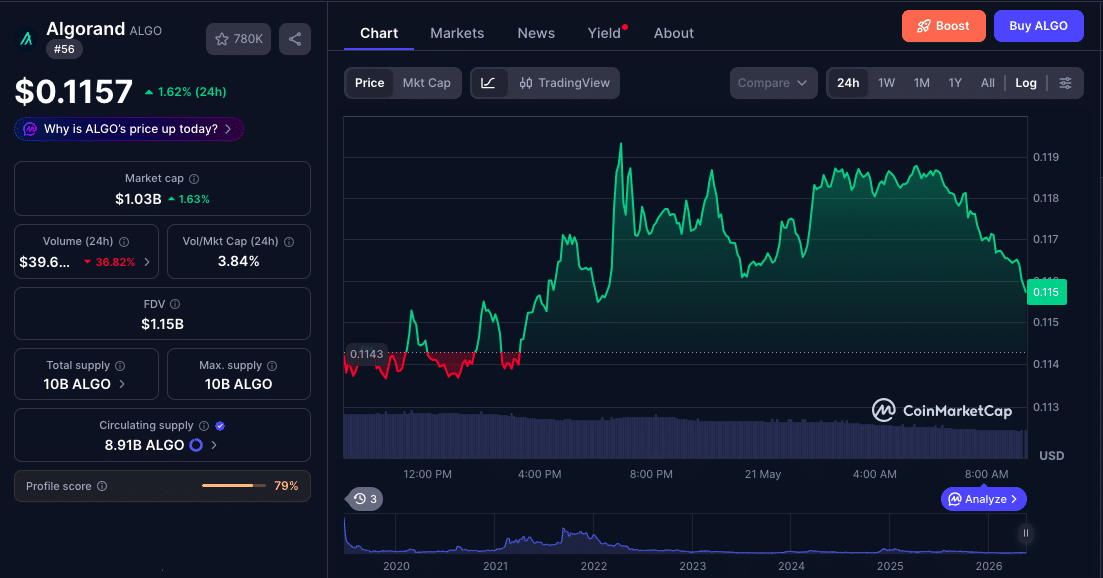Image resolution: width=1103 pixels, height=578 pixels.
Task: Open the Yield tab
Action: 605,33
